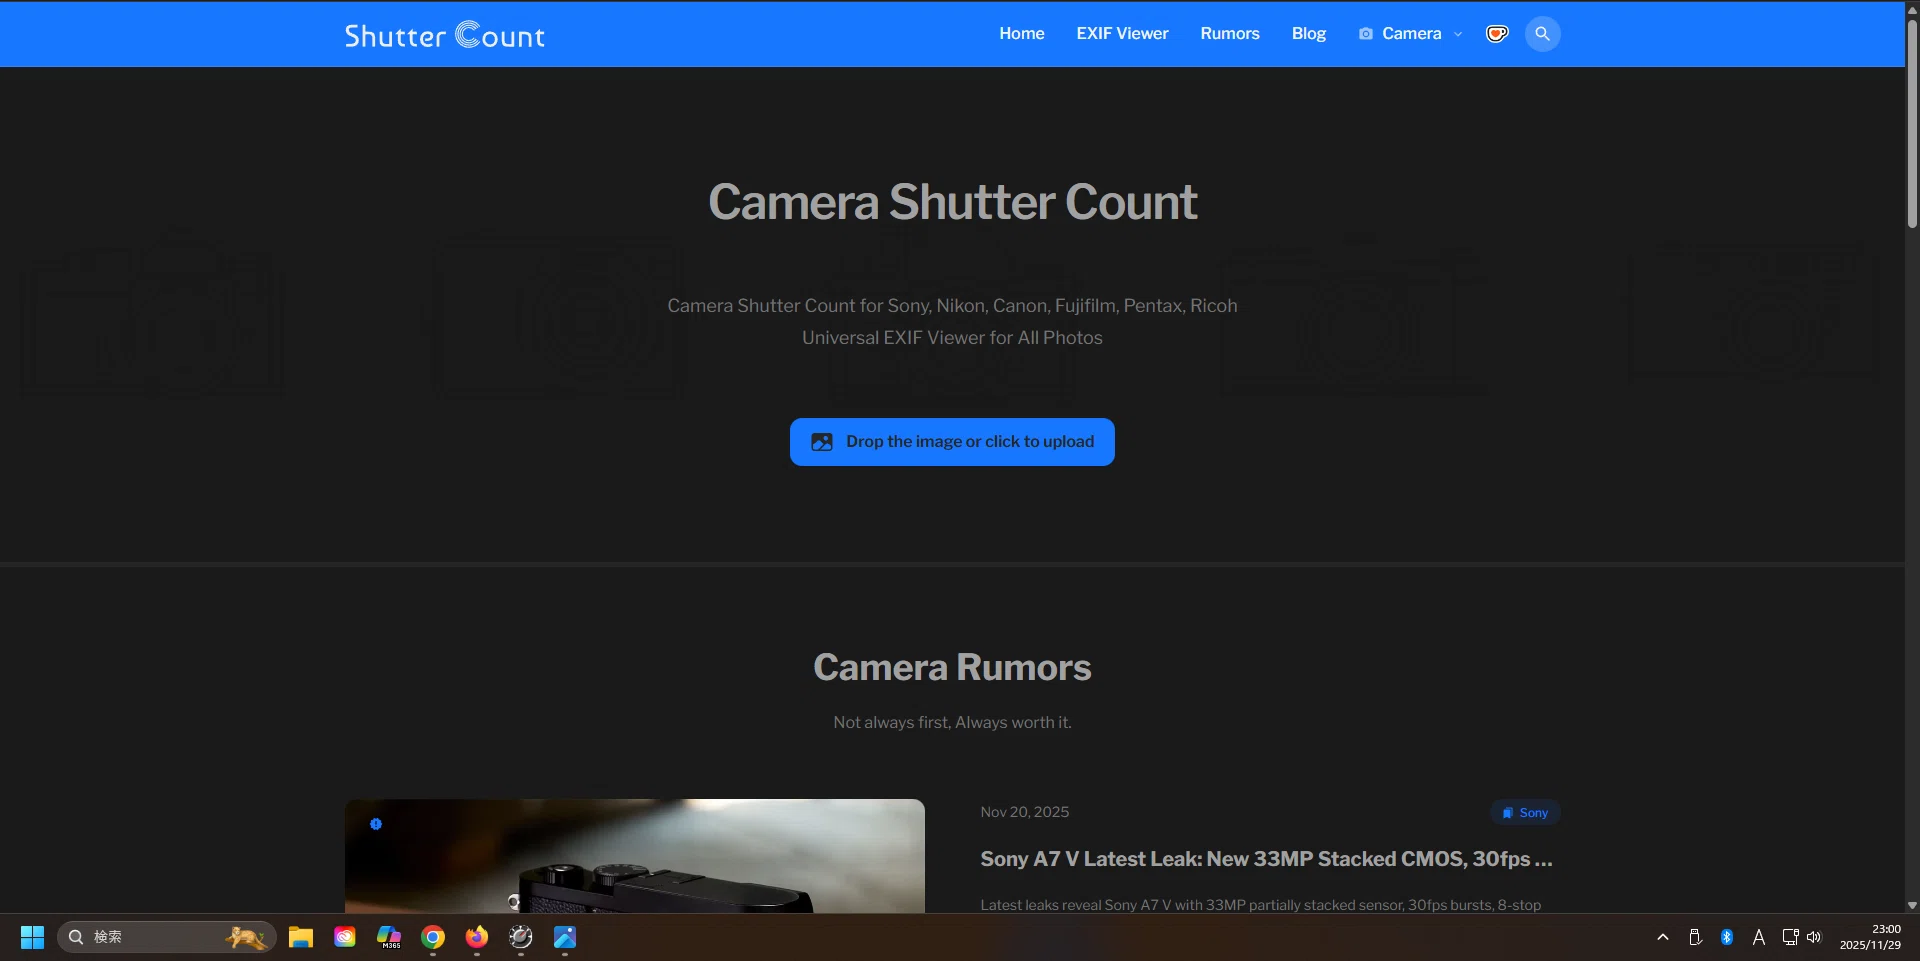The height and width of the screenshot is (961, 1920).
Task: Open the EXIF Viewer page
Action: click(x=1122, y=34)
